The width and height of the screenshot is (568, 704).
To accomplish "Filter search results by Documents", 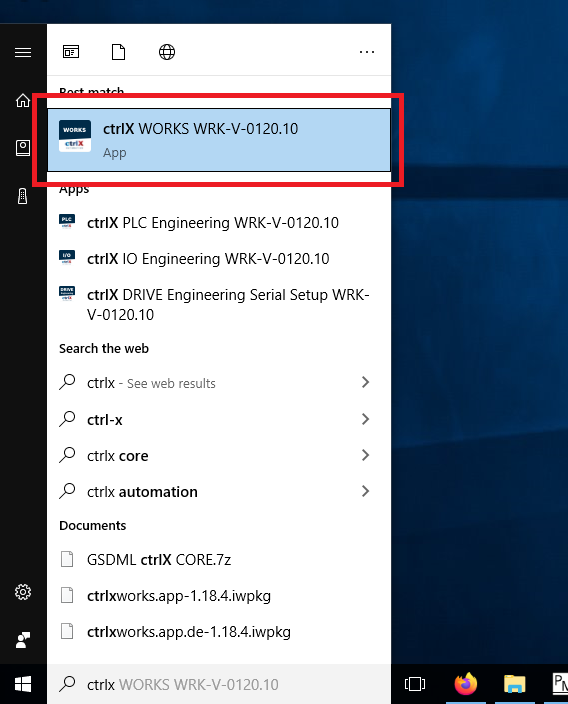I will tap(119, 52).
